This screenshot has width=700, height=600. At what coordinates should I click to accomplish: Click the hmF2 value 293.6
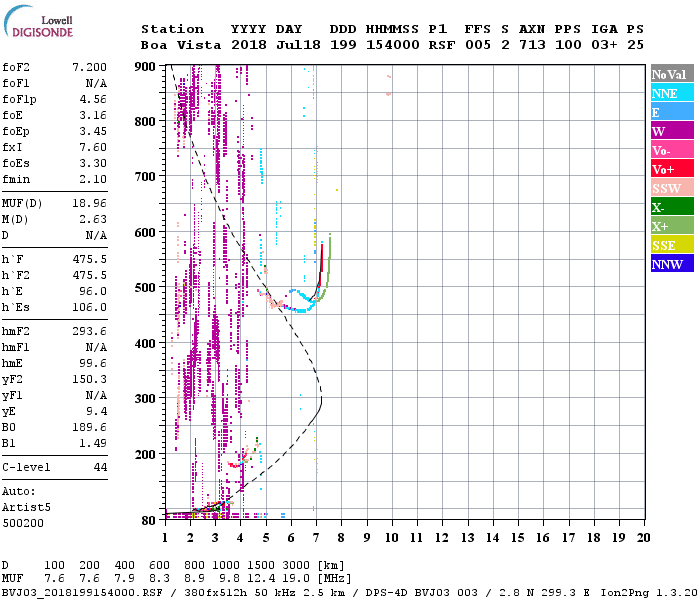pyautogui.click(x=89, y=331)
